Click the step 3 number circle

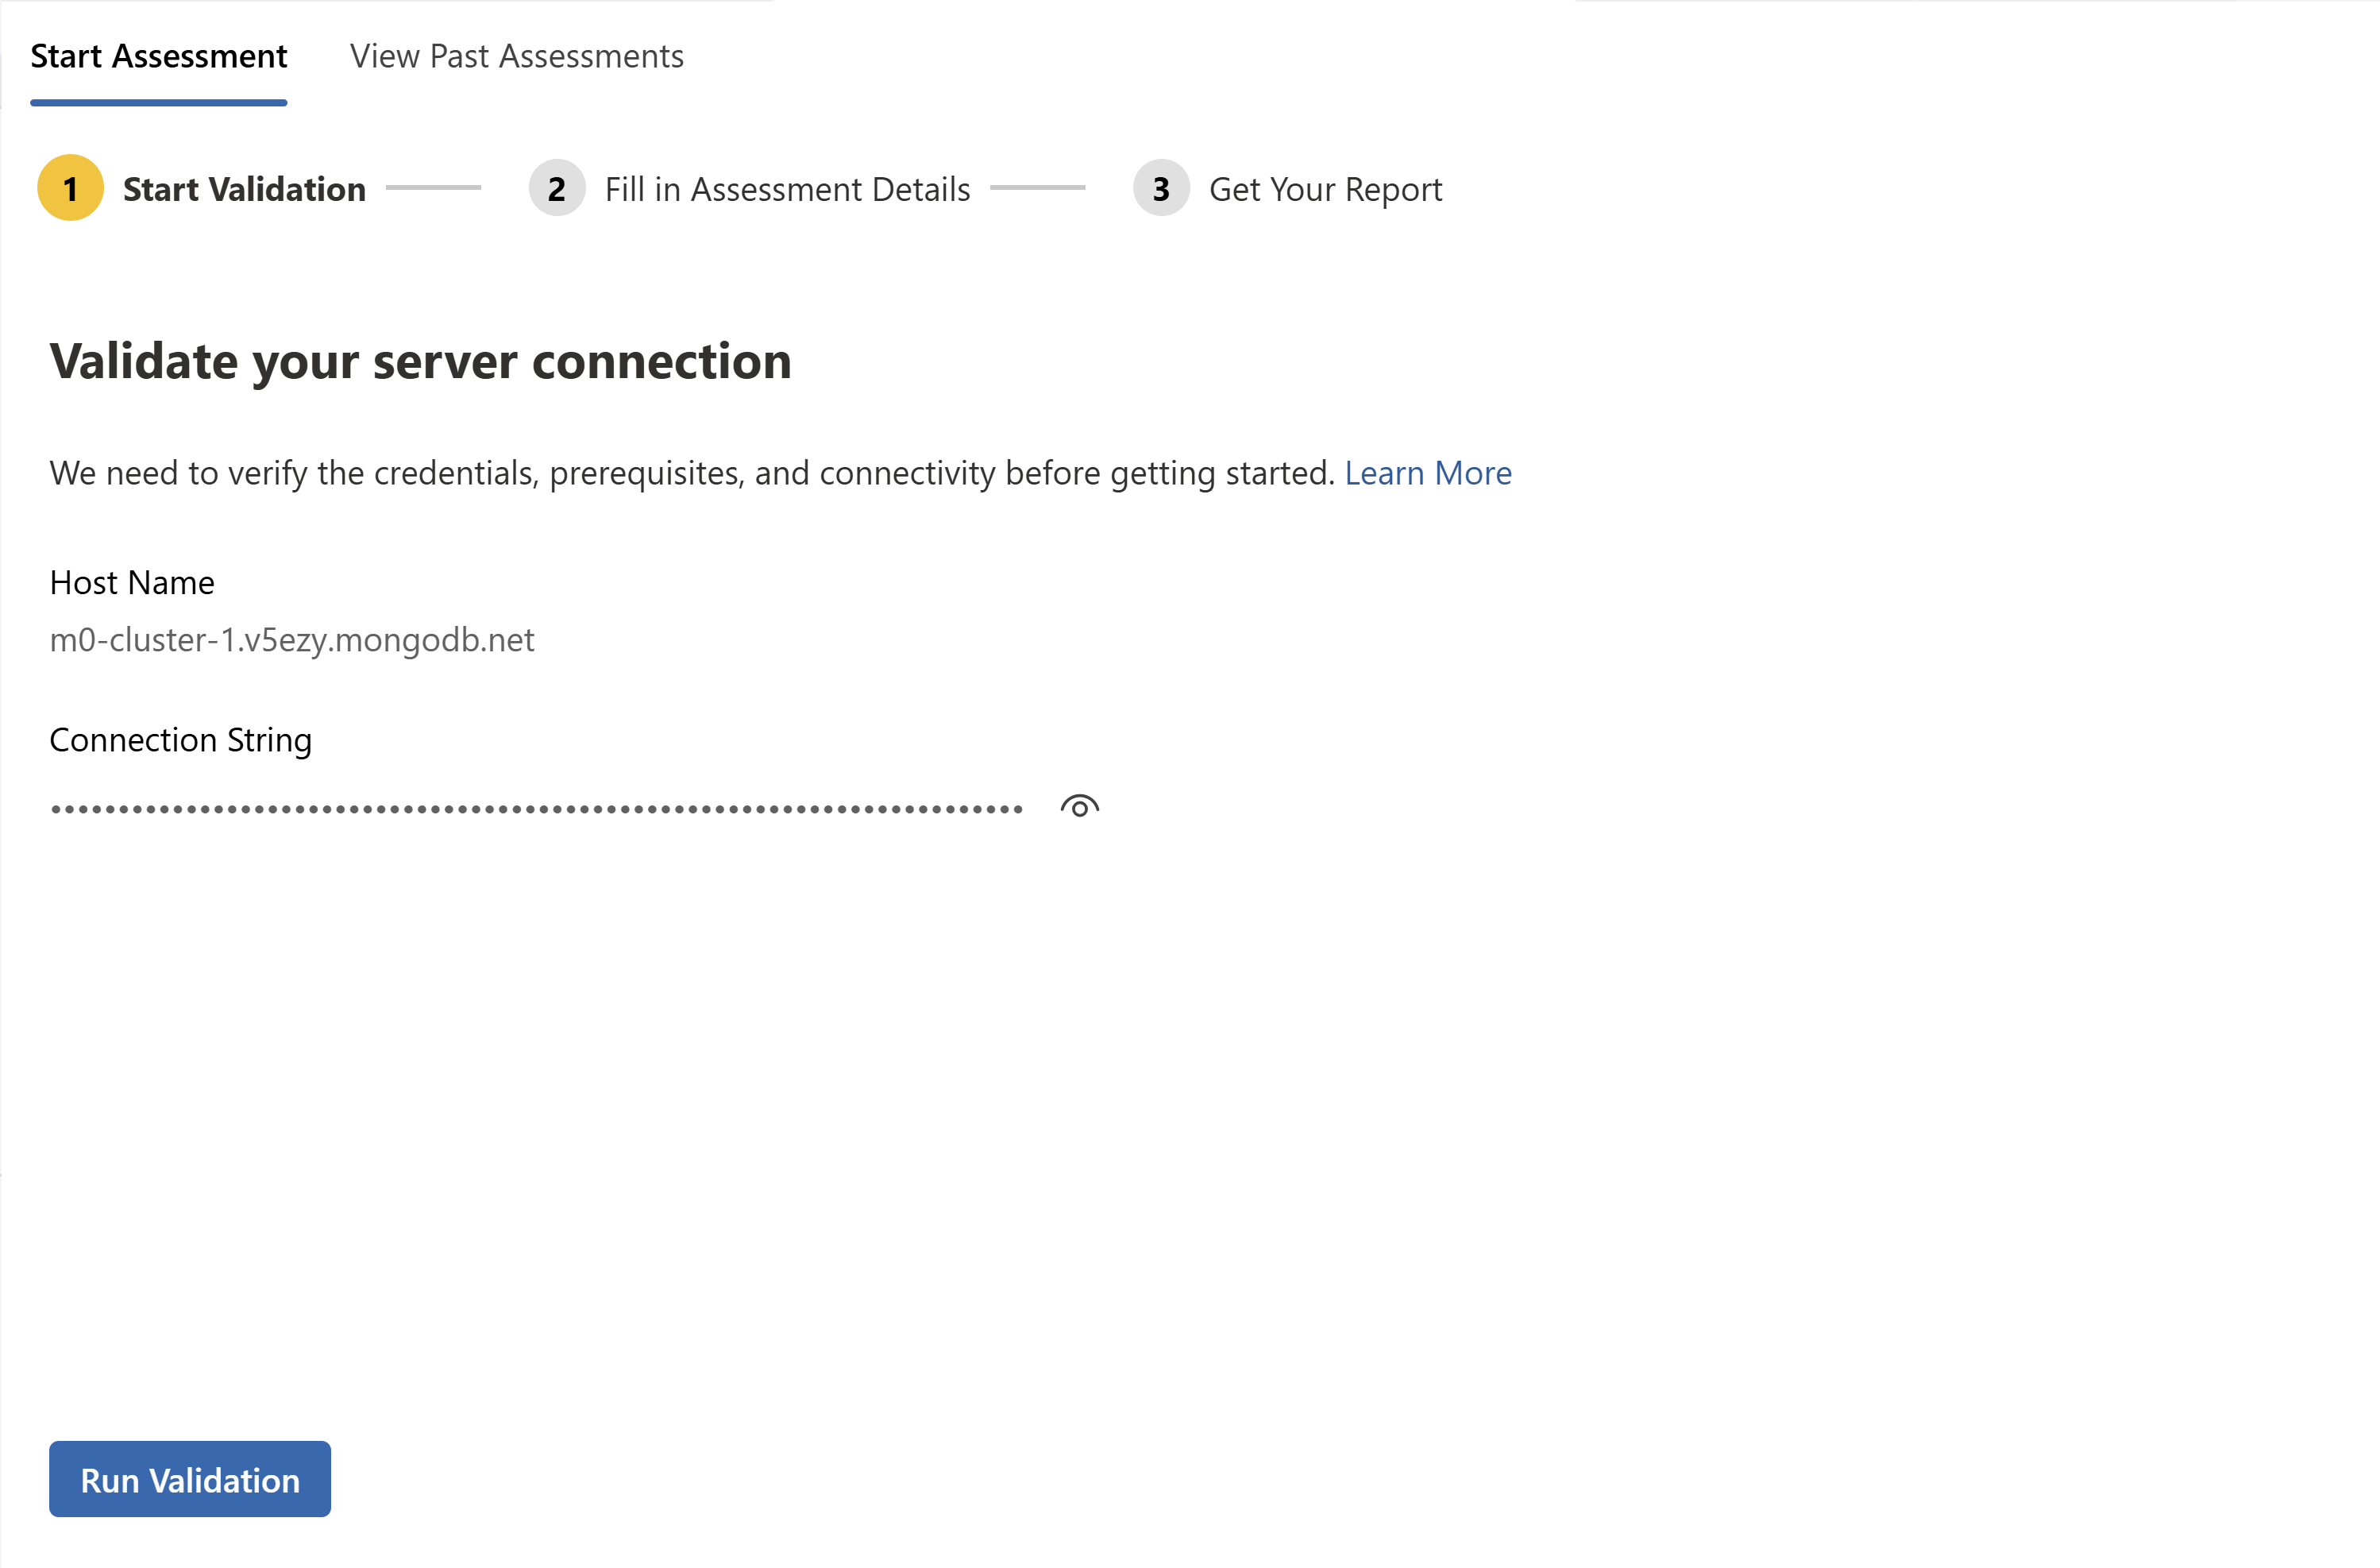click(1160, 188)
